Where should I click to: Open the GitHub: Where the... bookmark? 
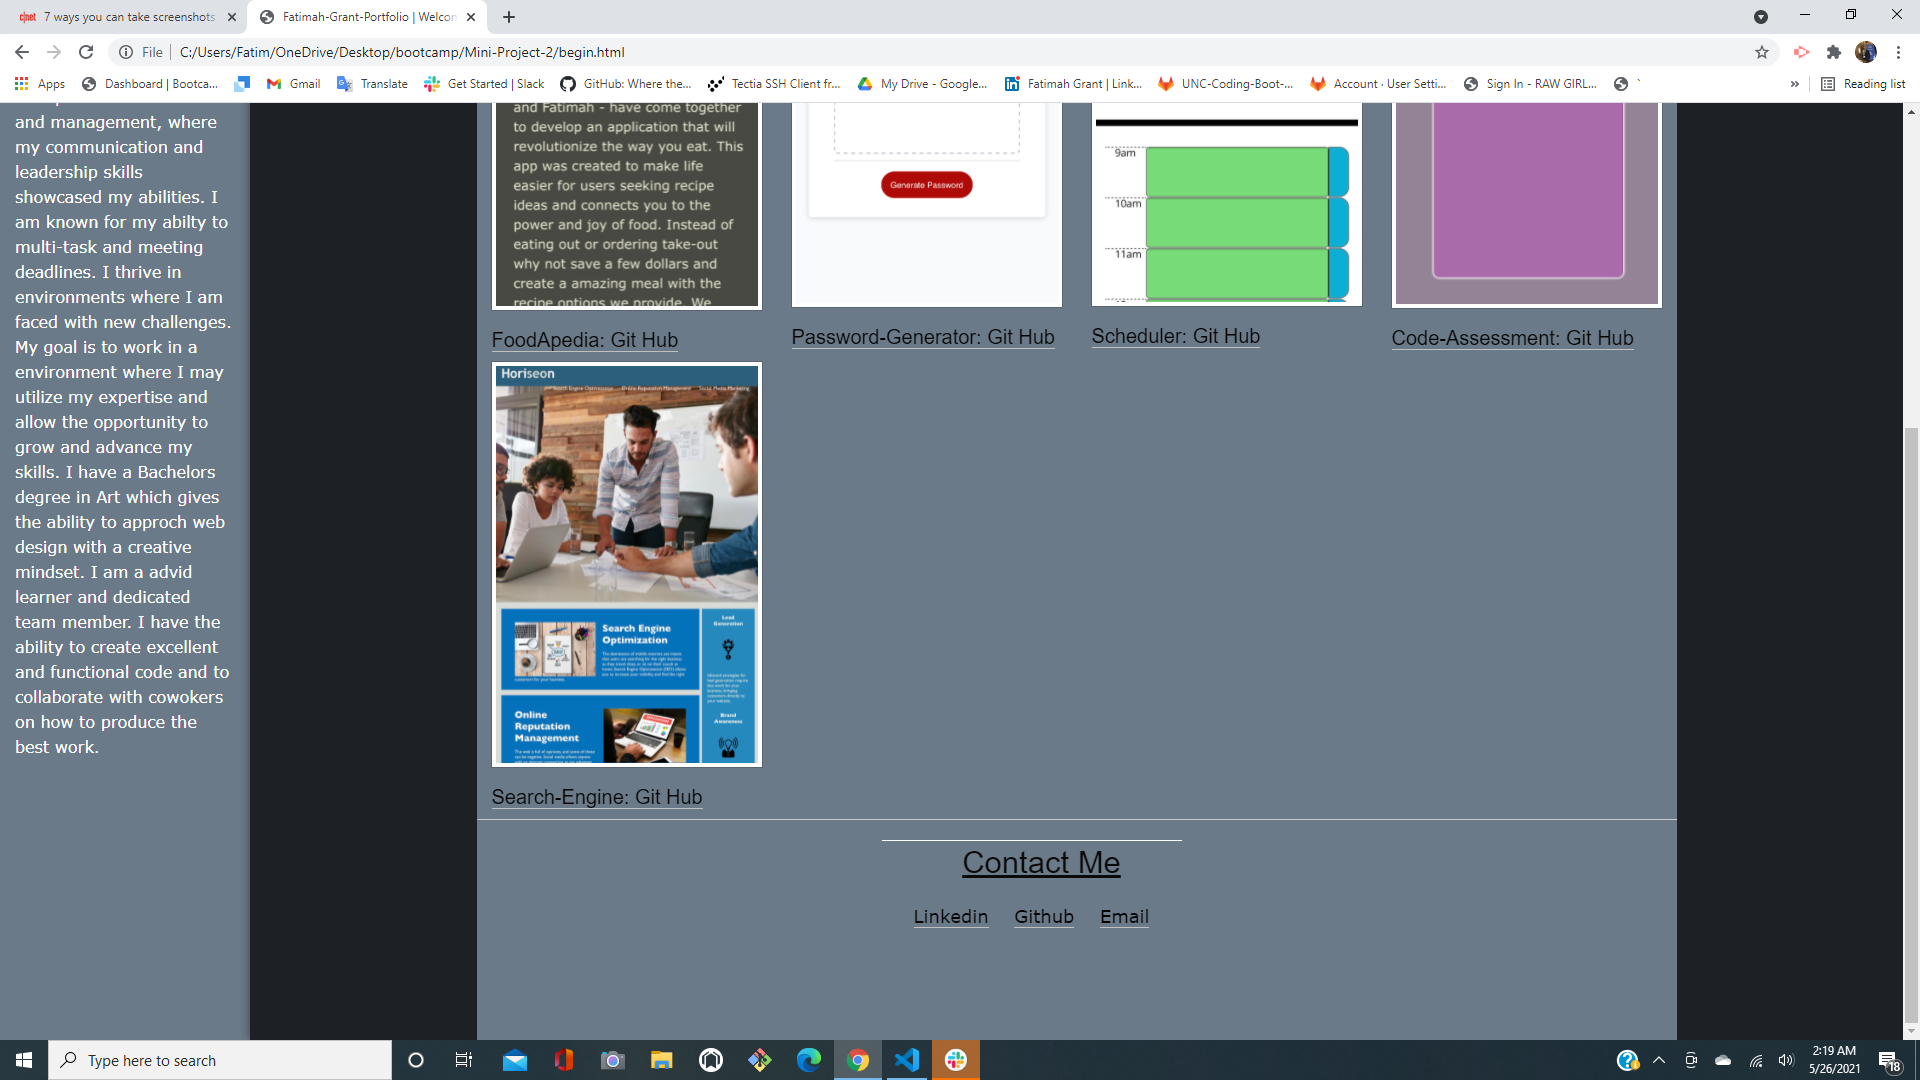pyautogui.click(x=626, y=84)
